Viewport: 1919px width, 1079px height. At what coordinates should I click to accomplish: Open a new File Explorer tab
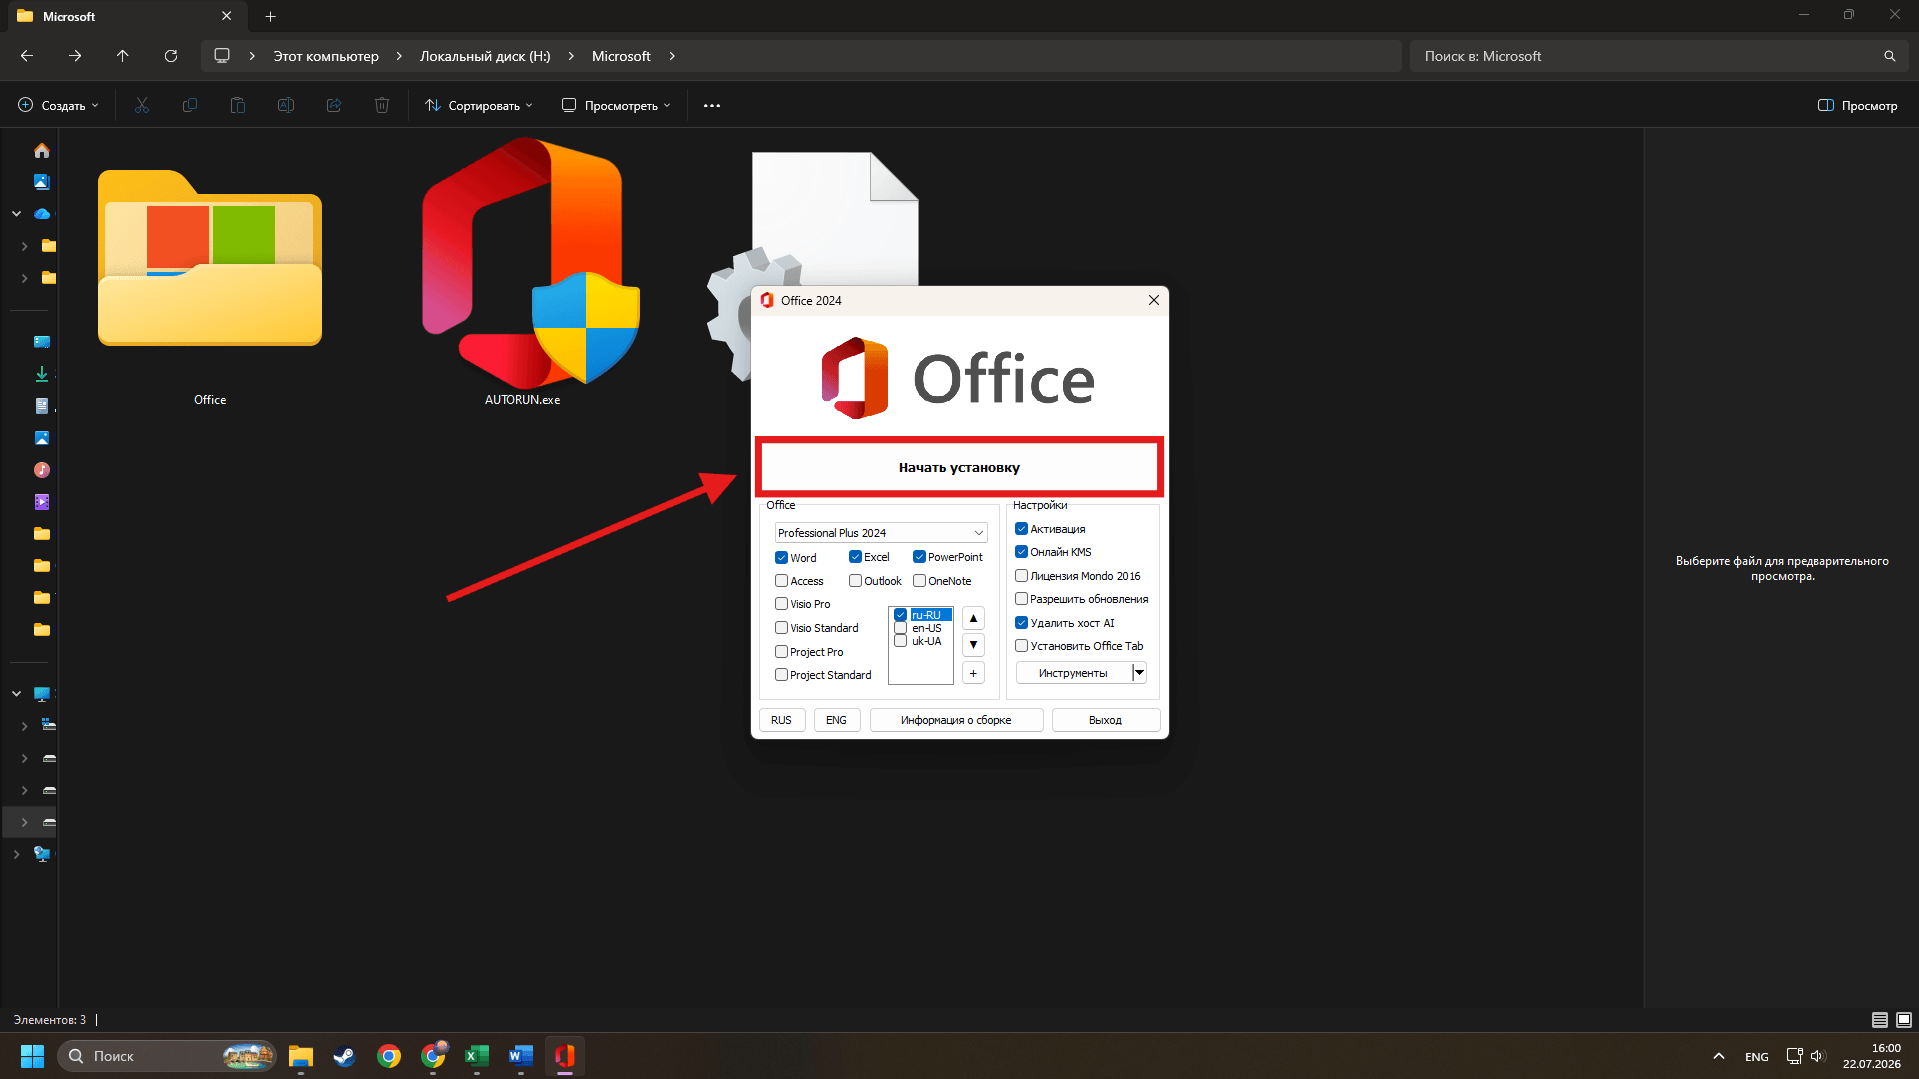270,16
